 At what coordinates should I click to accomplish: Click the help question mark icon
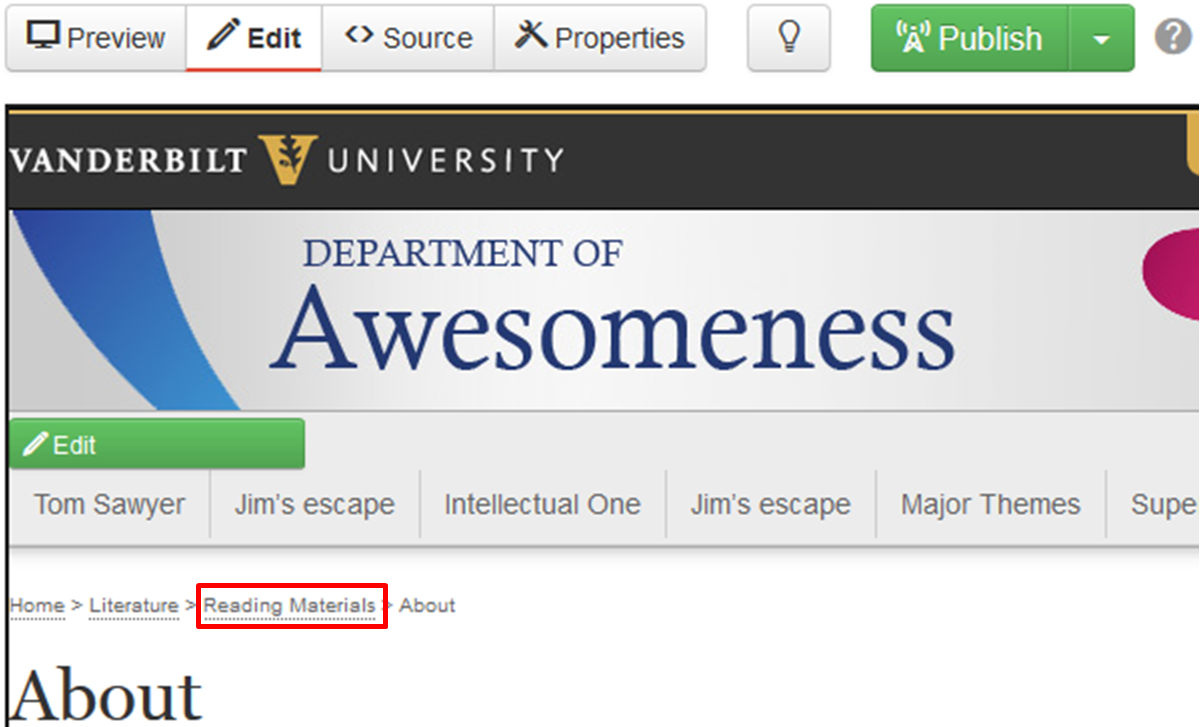(1172, 38)
